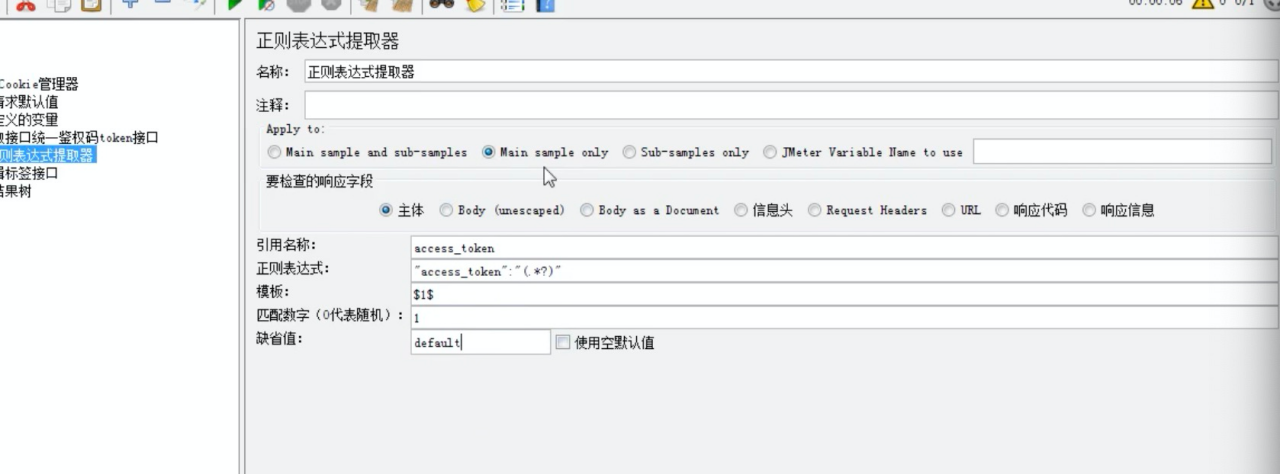Click Start no pauses toolbar icon
The width and height of the screenshot is (1280, 474).
coord(267,4)
